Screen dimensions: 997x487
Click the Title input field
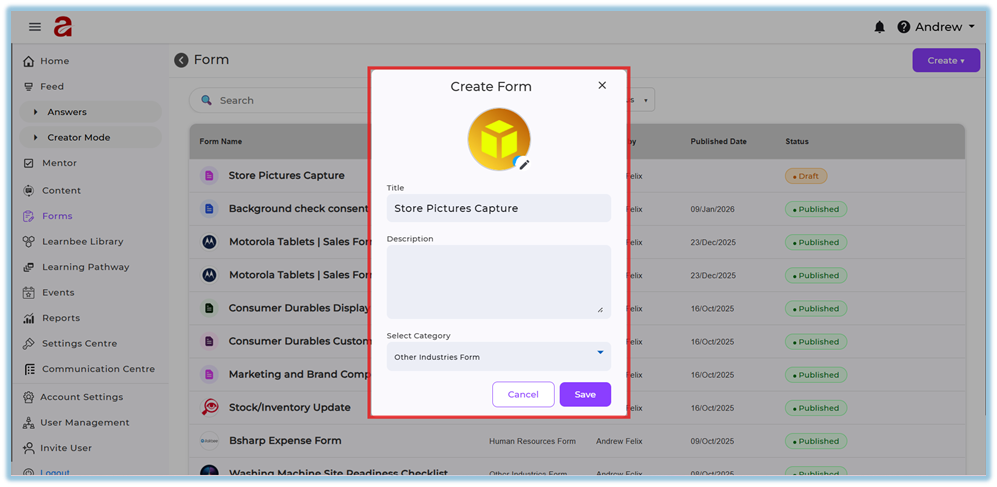tap(498, 208)
